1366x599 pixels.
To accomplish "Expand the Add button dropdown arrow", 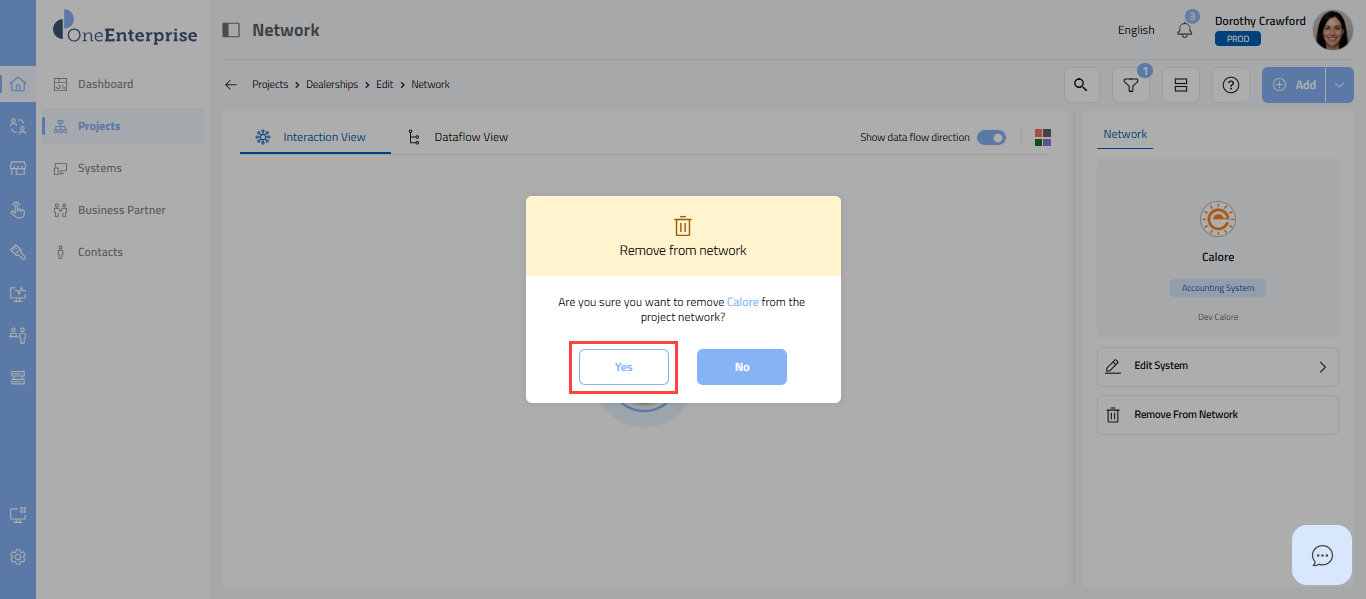I will tap(1340, 85).
